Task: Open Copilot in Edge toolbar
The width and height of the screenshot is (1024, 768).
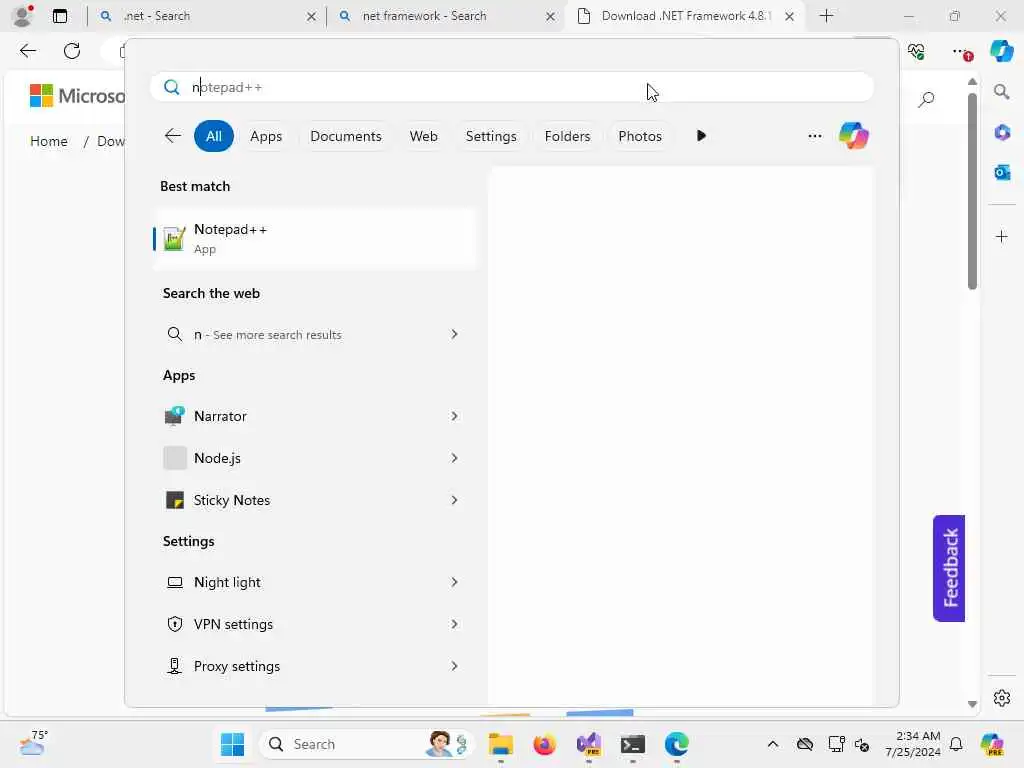Action: (x=1001, y=50)
